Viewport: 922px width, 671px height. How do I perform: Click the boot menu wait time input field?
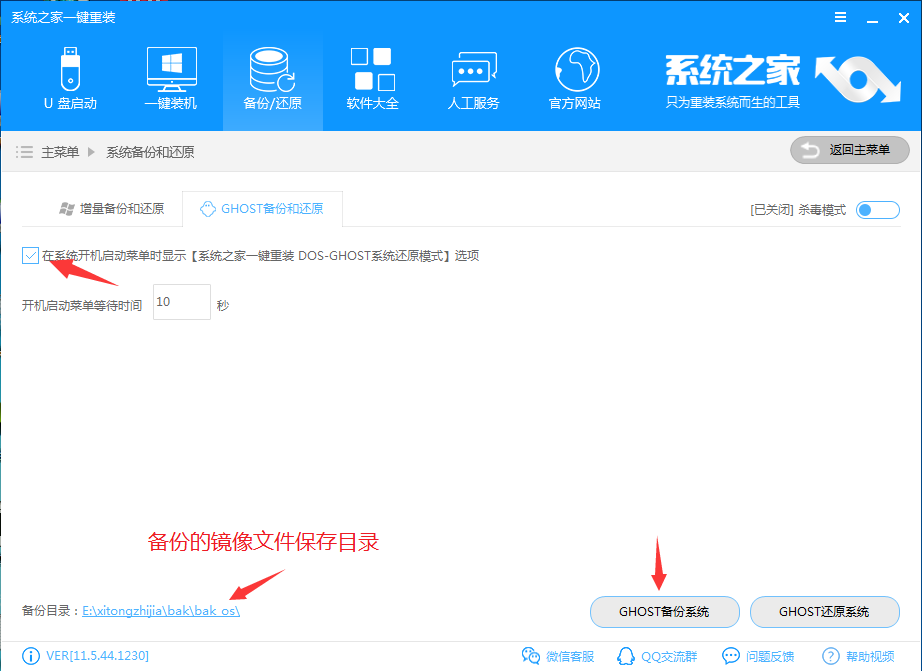click(181, 301)
